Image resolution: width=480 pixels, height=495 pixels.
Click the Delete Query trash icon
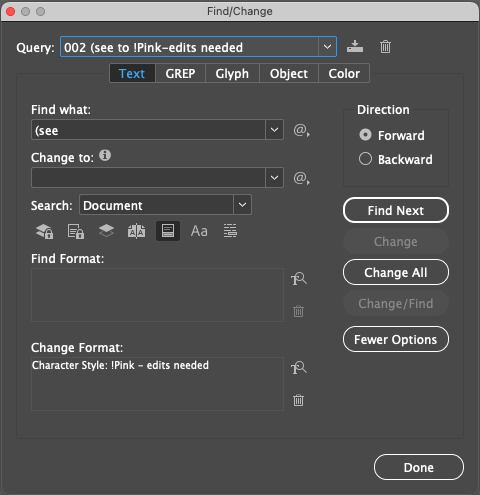tap(385, 46)
